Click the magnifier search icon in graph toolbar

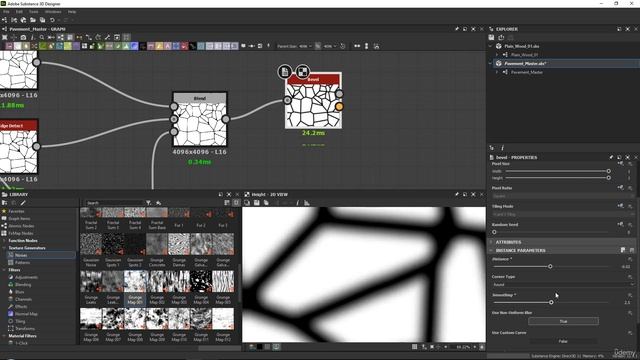[42, 37]
